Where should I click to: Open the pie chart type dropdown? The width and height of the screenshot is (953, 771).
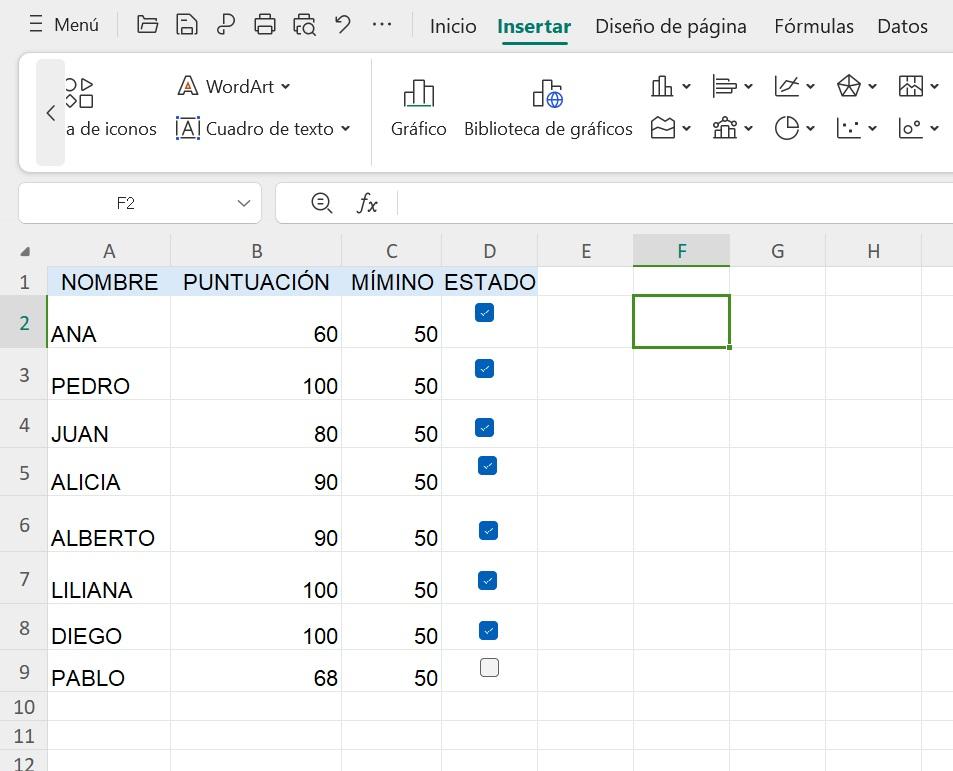click(x=809, y=129)
